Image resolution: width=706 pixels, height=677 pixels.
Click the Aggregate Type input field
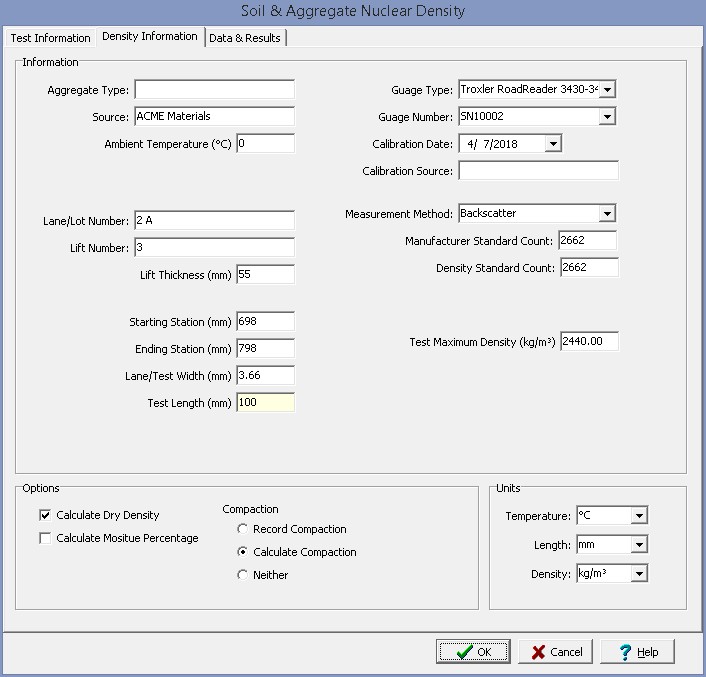pos(214,90)
